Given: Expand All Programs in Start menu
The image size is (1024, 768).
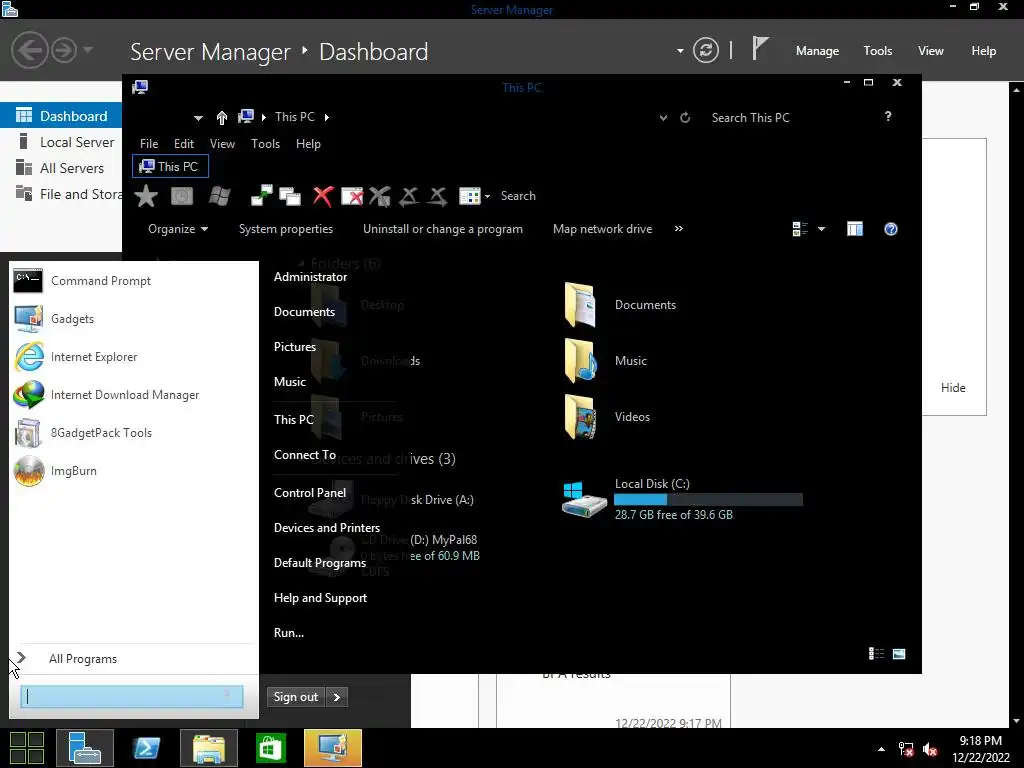Looking at the screenshot, I should tap(134, 659).
